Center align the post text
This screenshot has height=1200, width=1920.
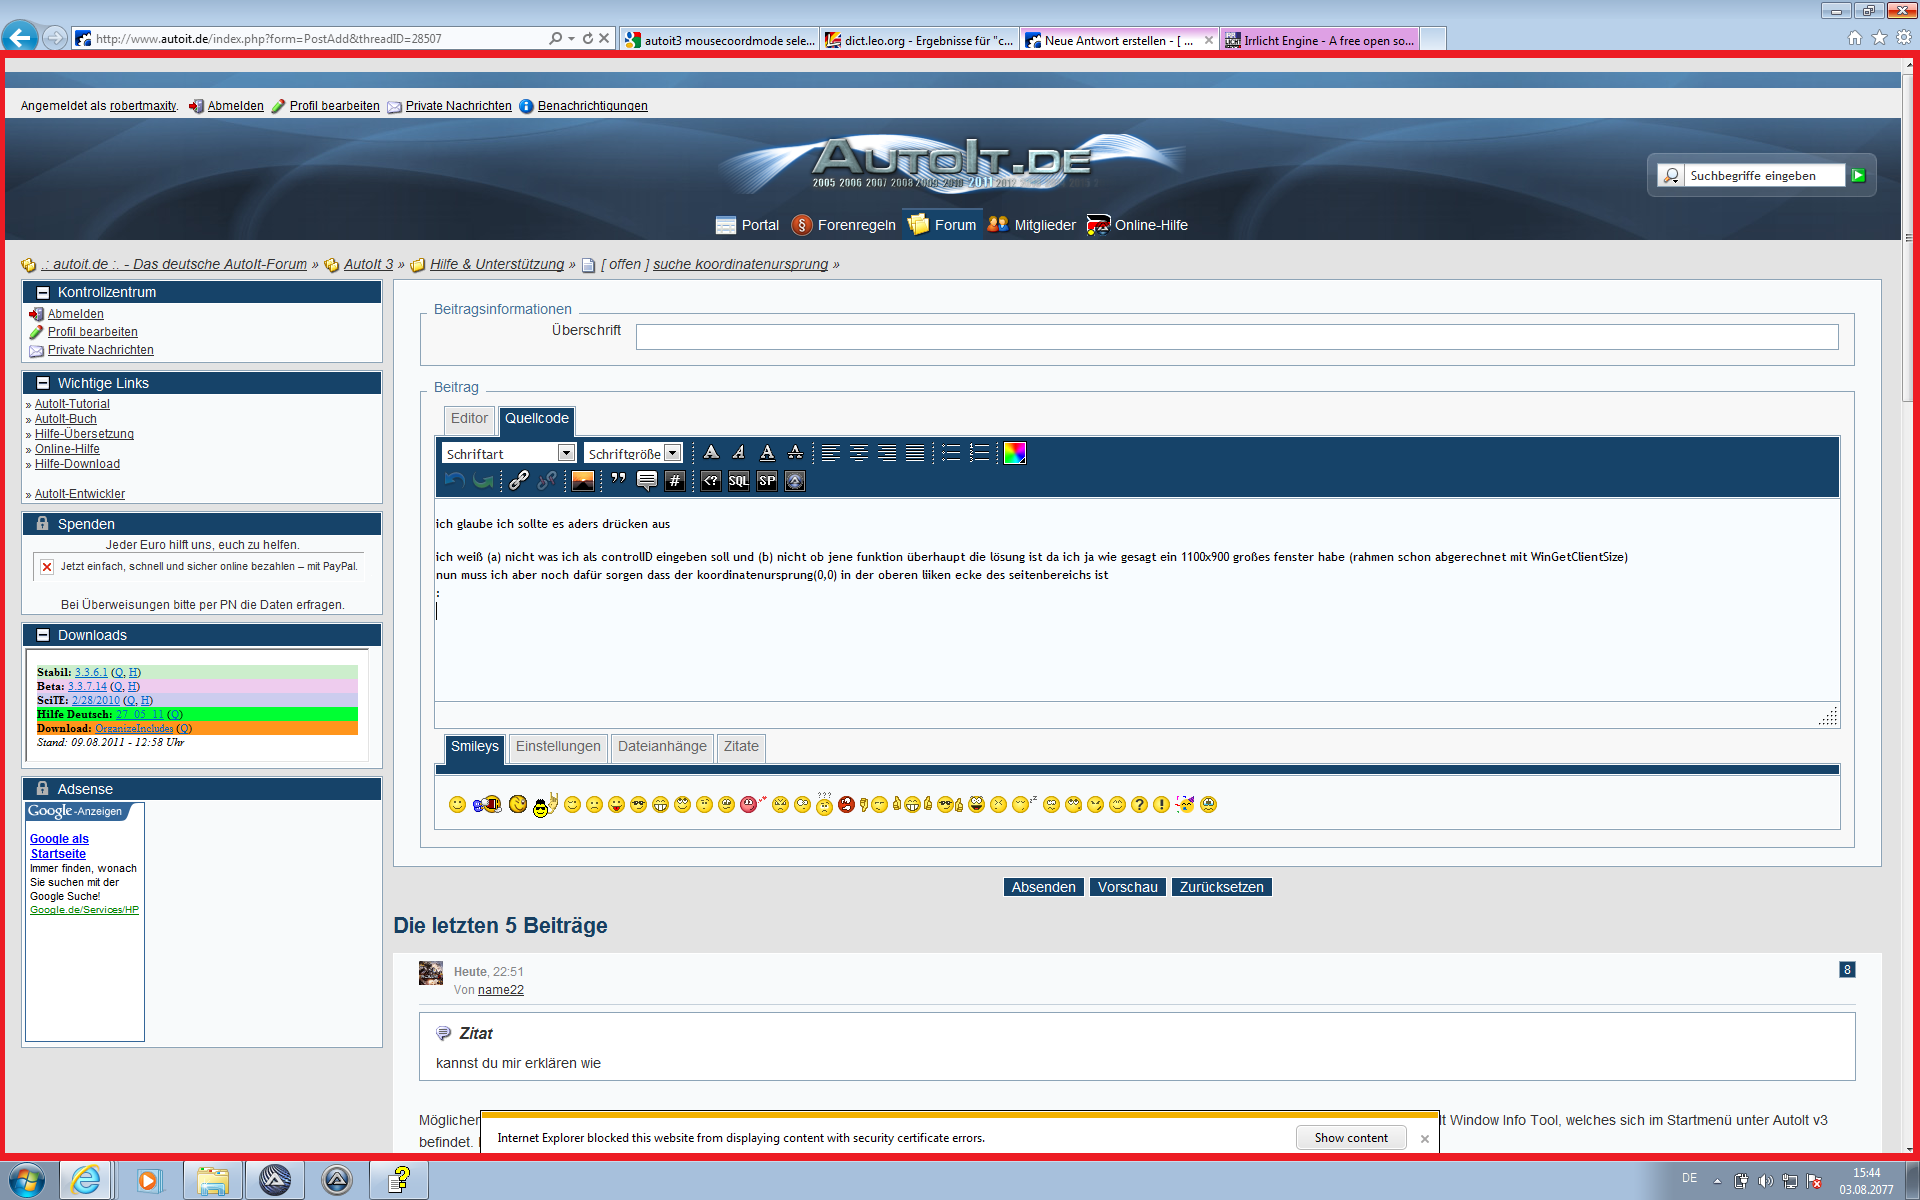(859, 453)
